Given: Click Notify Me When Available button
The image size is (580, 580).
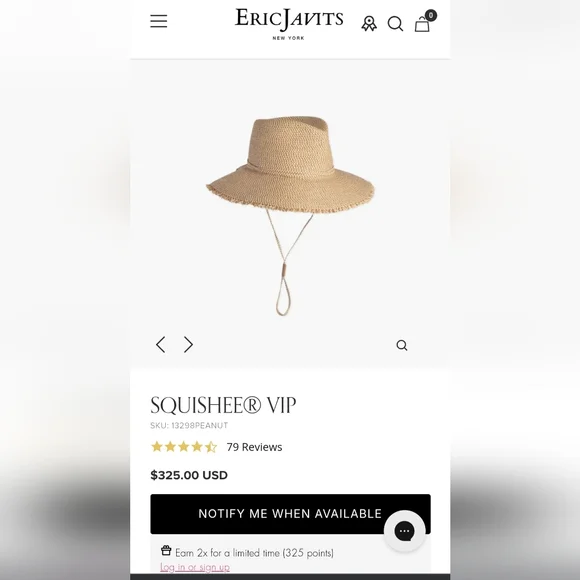Looking at the screenshot, I should 290,514.
